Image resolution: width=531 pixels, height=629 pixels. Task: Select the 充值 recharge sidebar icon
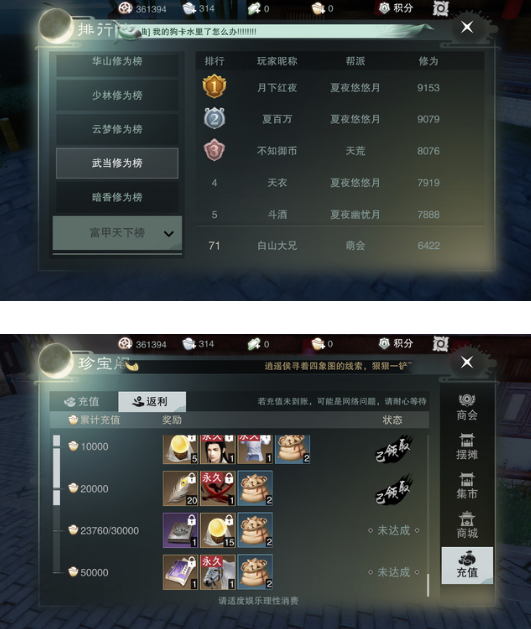(x=467, y=565)
